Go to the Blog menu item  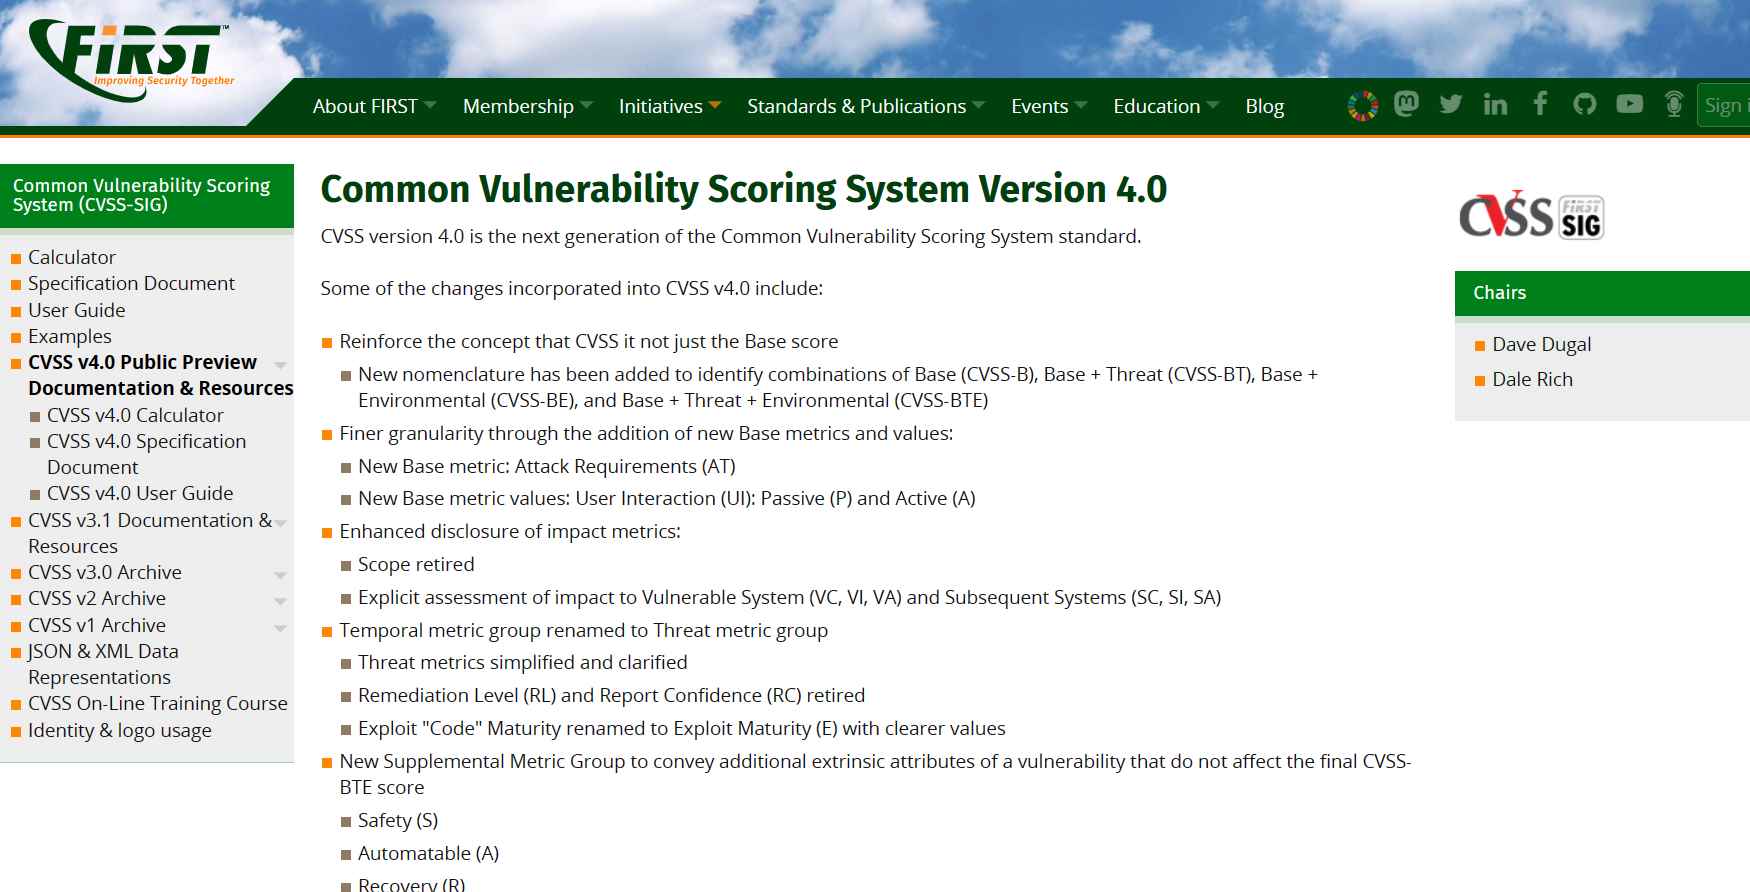(1264, 106)
